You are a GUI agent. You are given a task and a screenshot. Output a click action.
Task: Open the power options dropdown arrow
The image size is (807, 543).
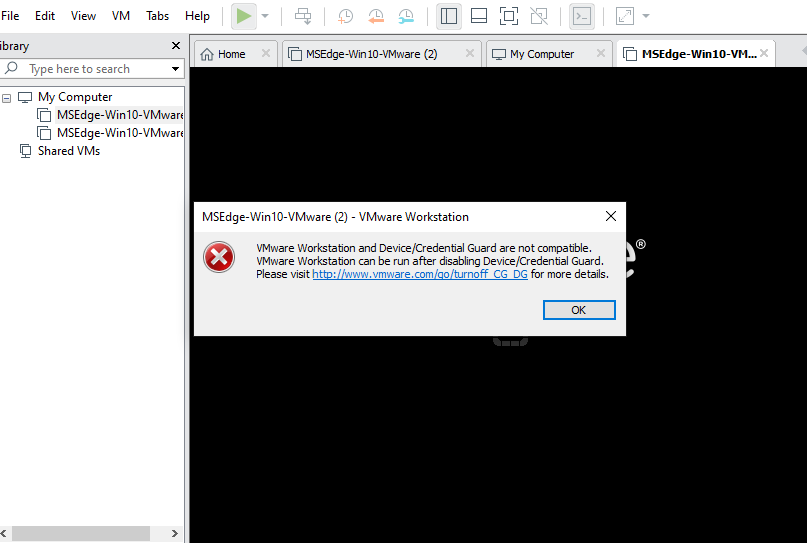(265, 16)
